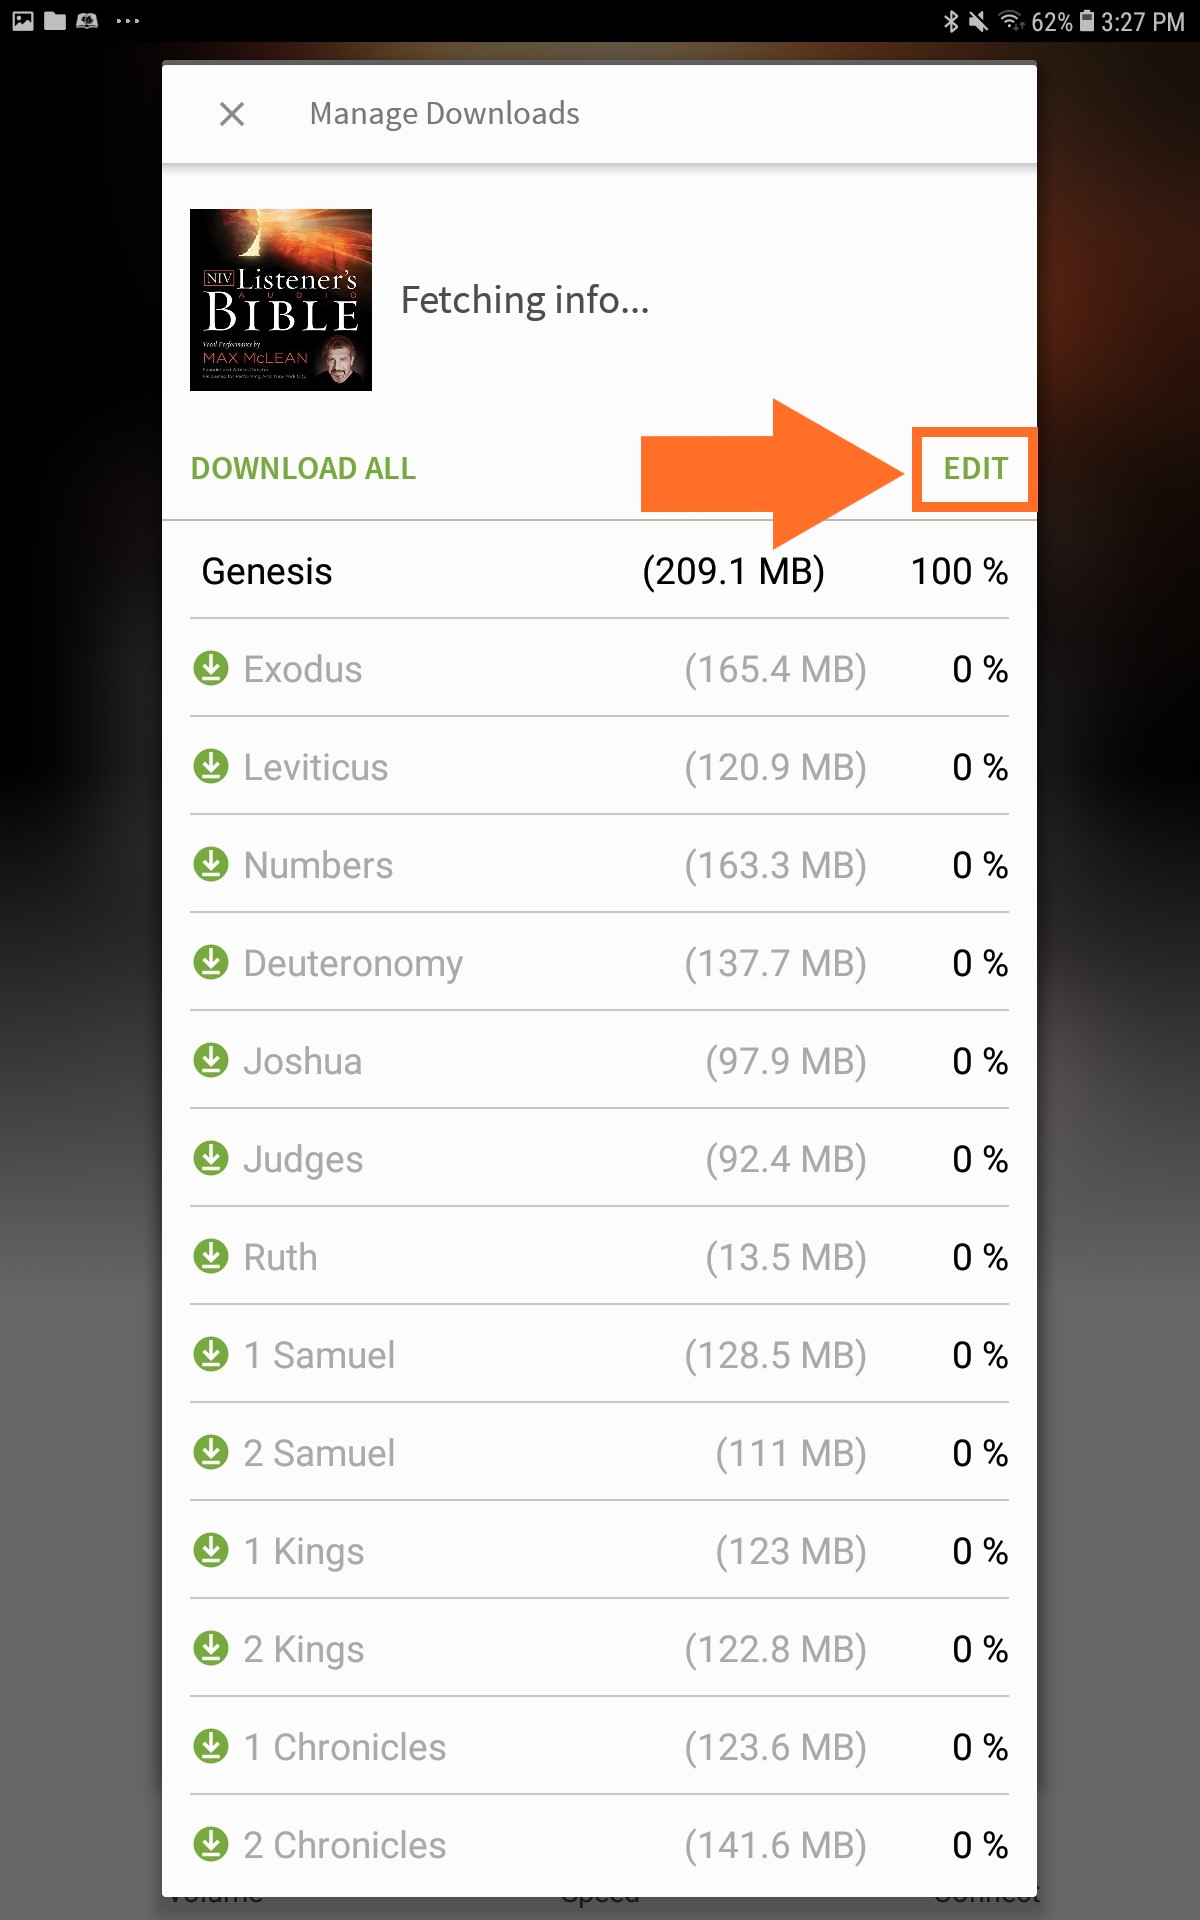Tap the download icon next to Exodus

click(x=211, y=668)
